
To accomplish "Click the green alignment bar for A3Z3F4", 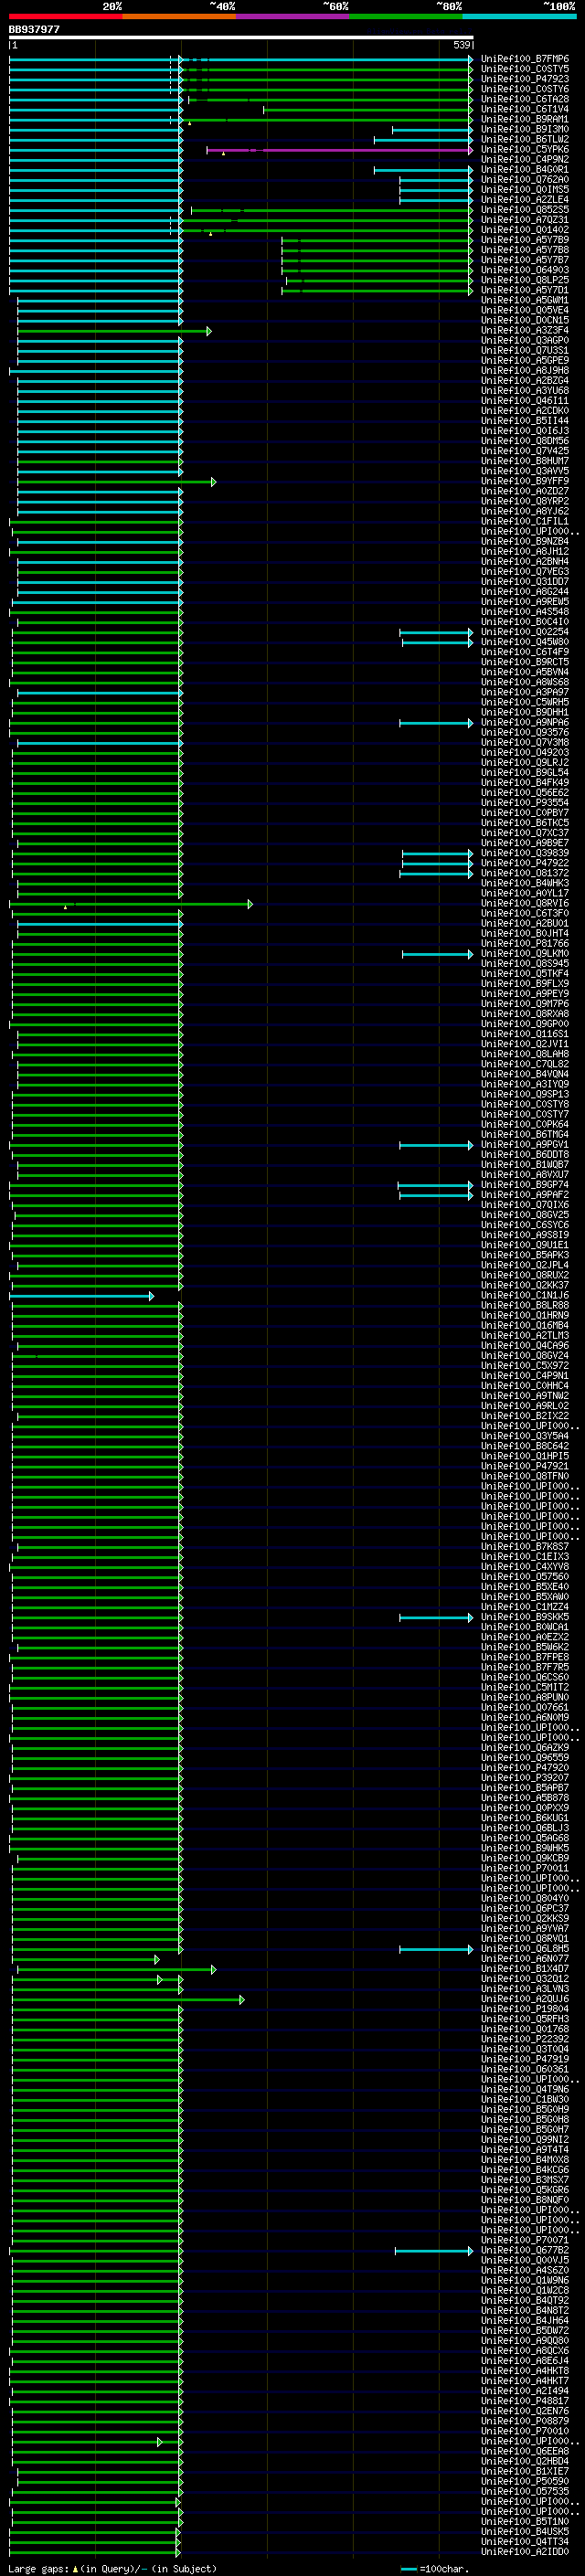I will 114,331.
